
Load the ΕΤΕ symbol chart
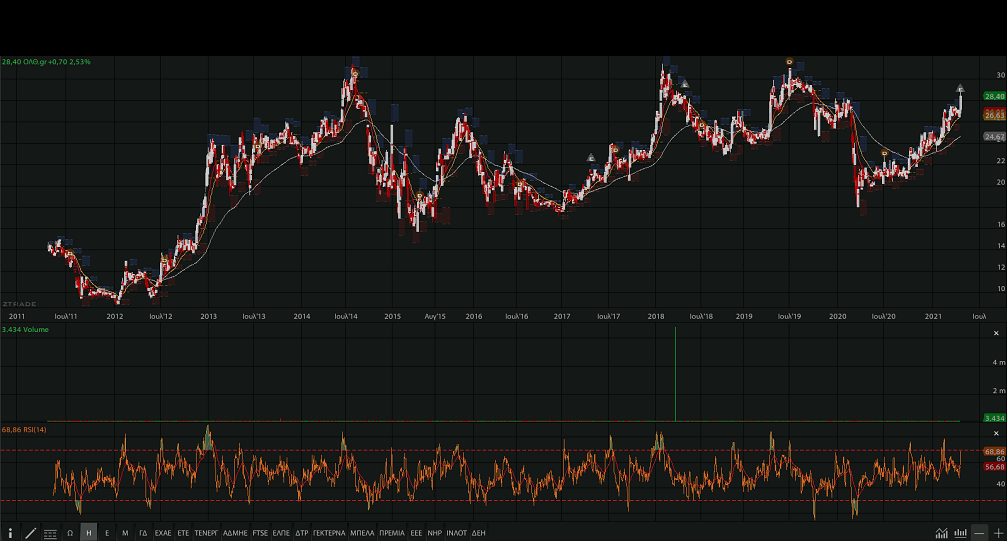pyautogui.click(x=183, y=533)
